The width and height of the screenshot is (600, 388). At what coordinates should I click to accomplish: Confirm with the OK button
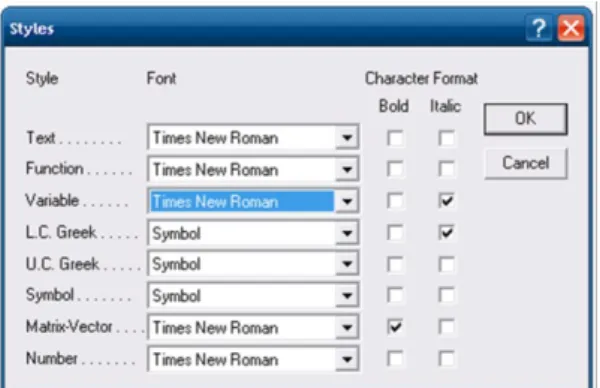tap(525, 119)
